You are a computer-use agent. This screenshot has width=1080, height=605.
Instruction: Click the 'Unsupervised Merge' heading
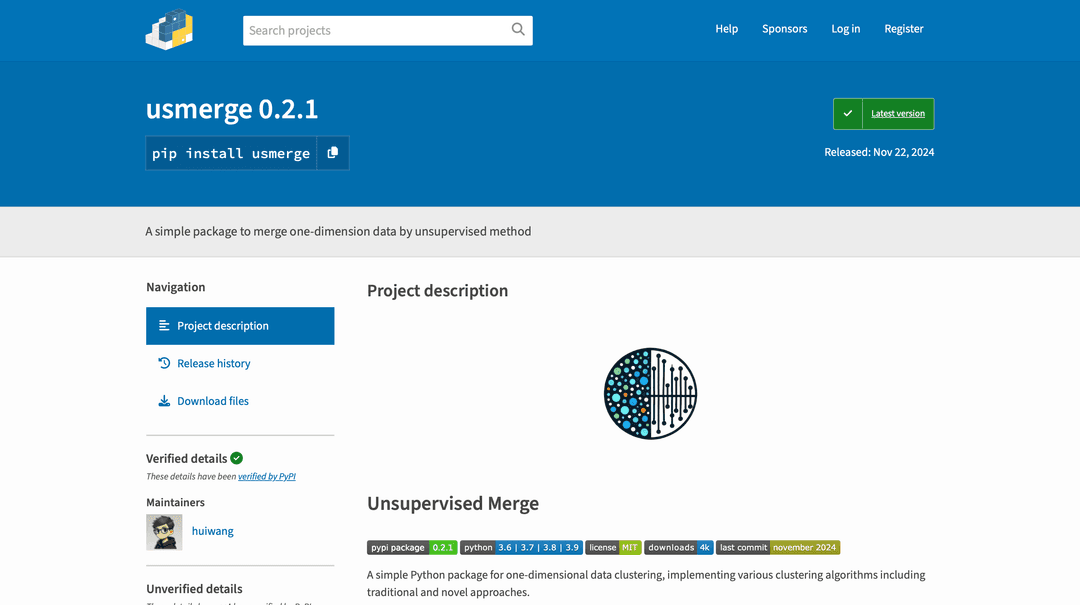[x=453, y=504]
